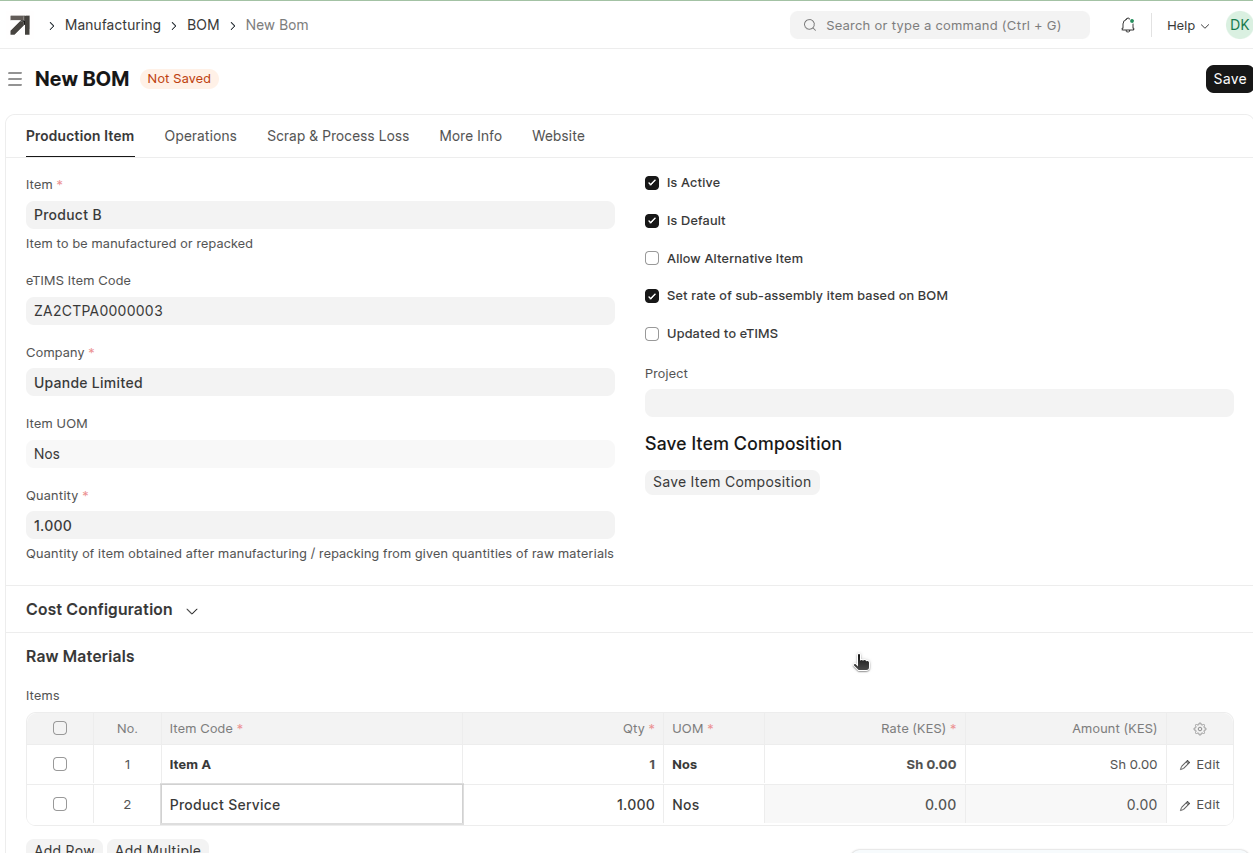1253x853 pixels.
Task: Click the eTIMS Item Code field
Action: 320,311
